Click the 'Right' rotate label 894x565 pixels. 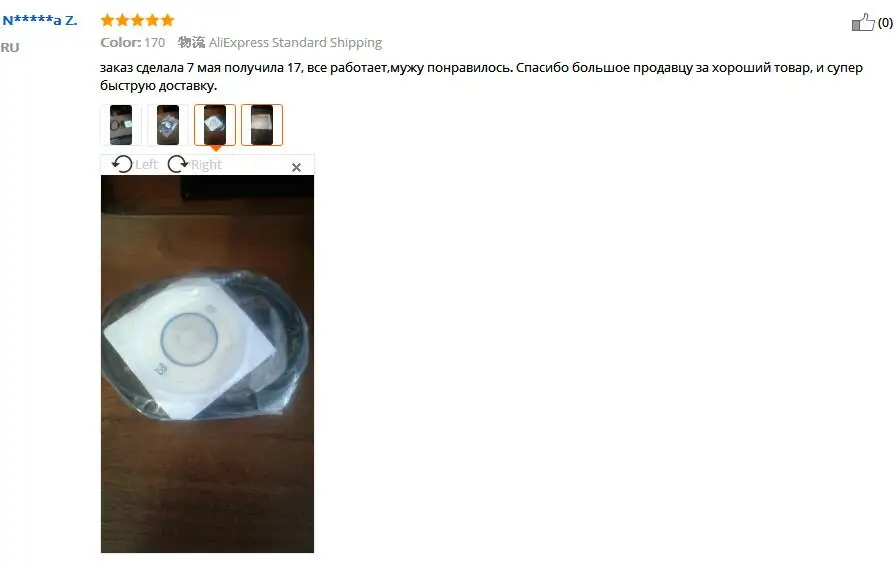pos(206,165)
